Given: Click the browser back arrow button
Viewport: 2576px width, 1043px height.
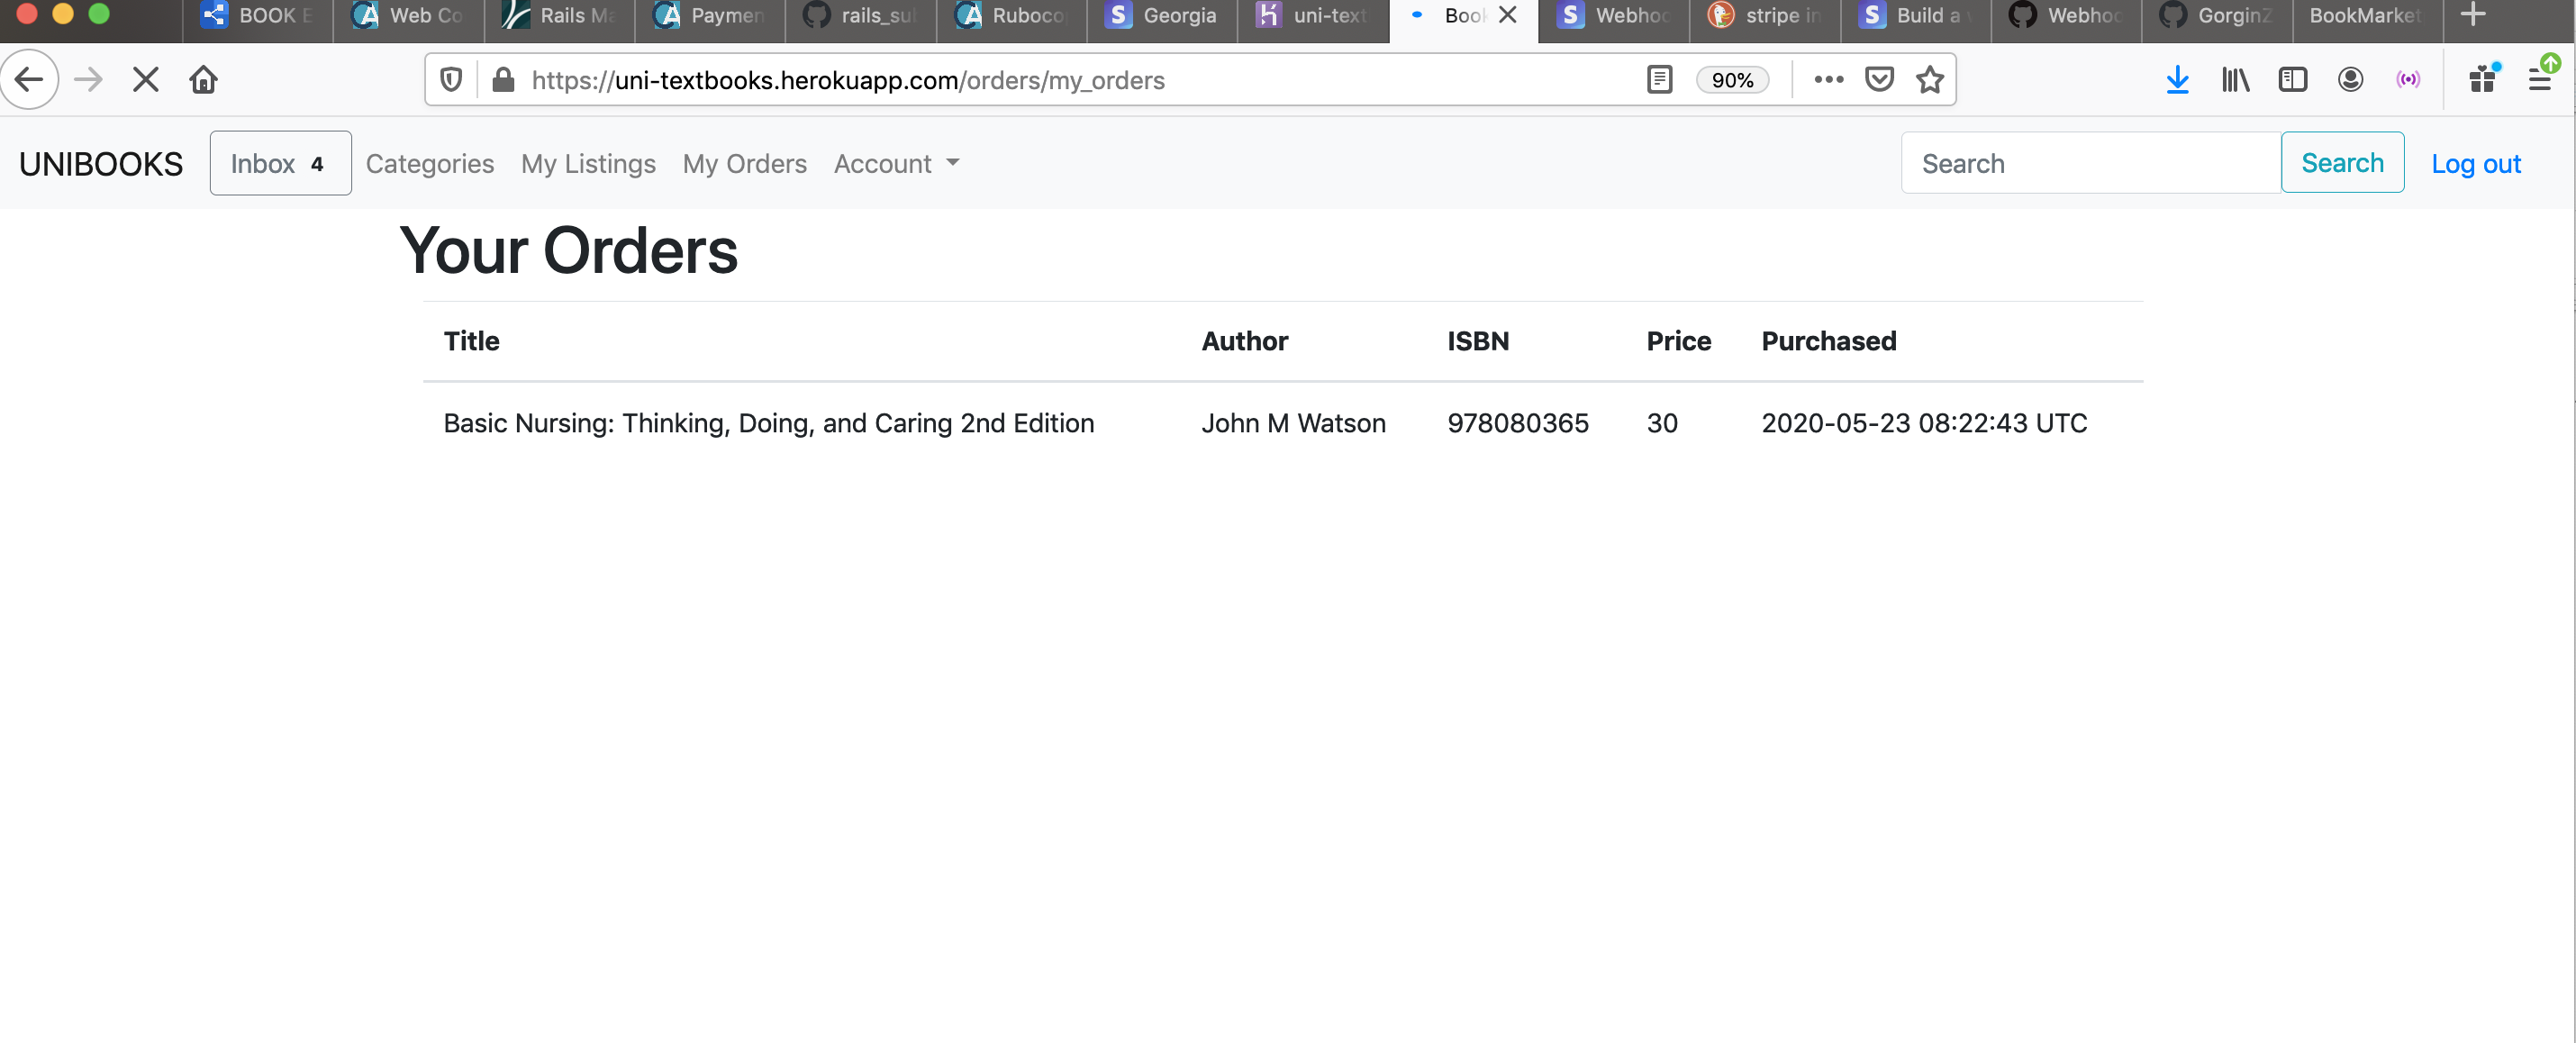Looking at the screenshot, I should point(29,80).
